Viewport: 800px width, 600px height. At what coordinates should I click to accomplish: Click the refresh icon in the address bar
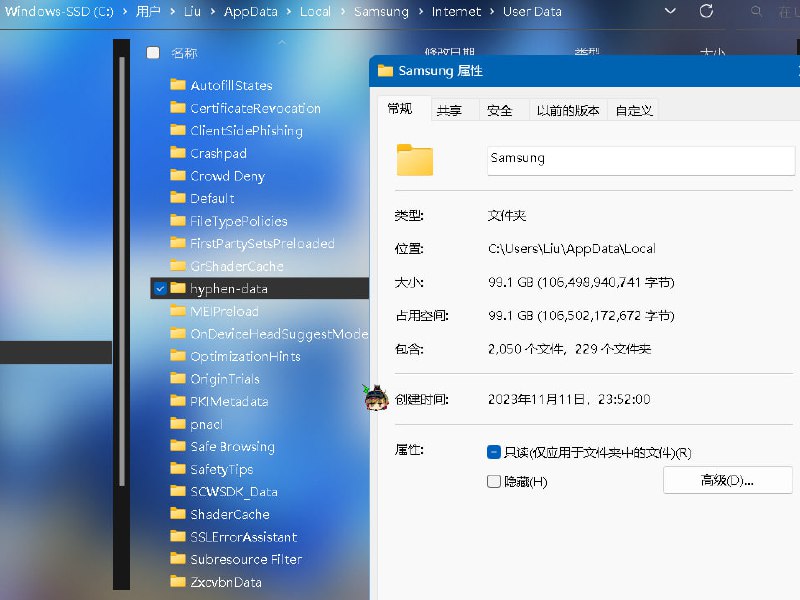click(x=706, y=12)
